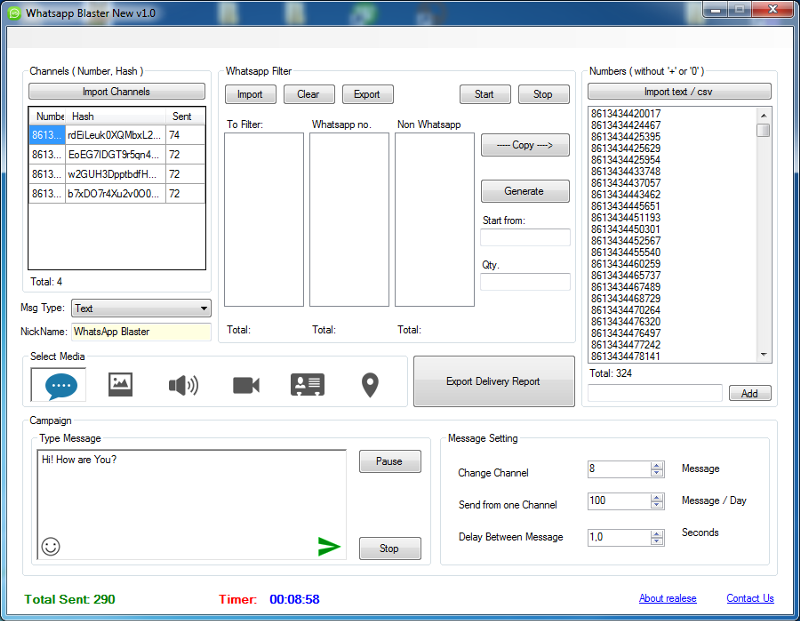The width and height of the screenshot is (800, 621).
Task: Click the Start from input field
Action: tap(525, 237)
